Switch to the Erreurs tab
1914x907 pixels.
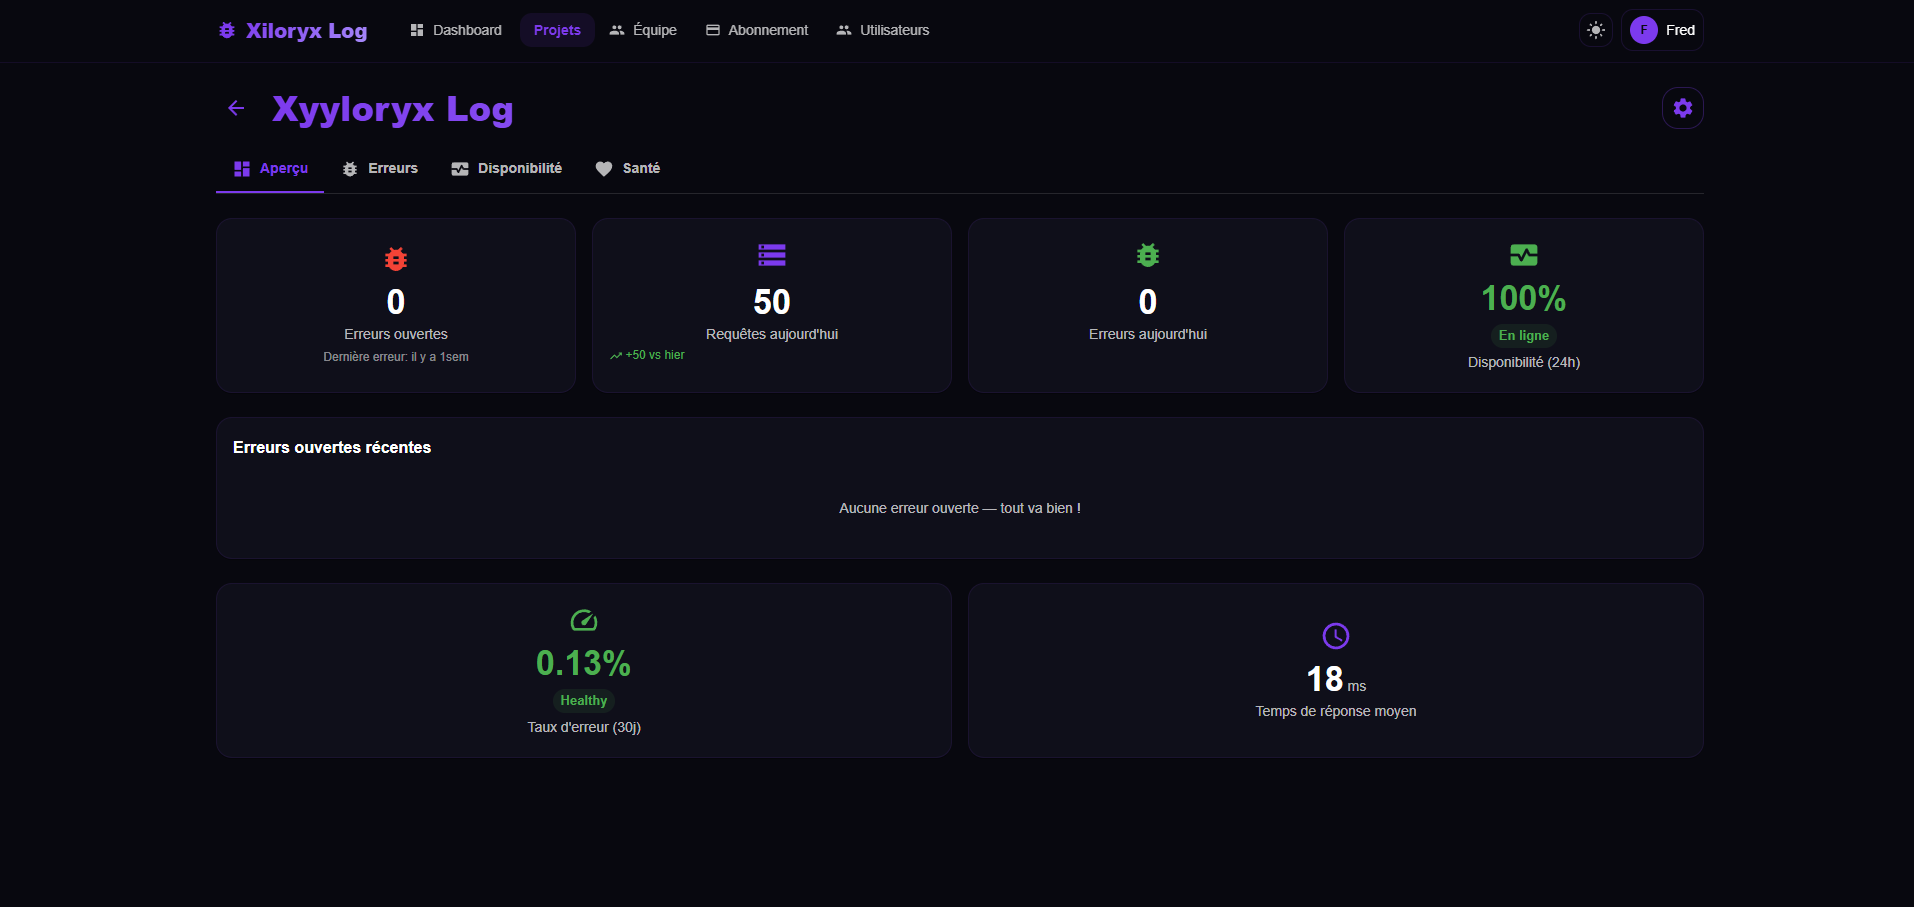[380, 169]
